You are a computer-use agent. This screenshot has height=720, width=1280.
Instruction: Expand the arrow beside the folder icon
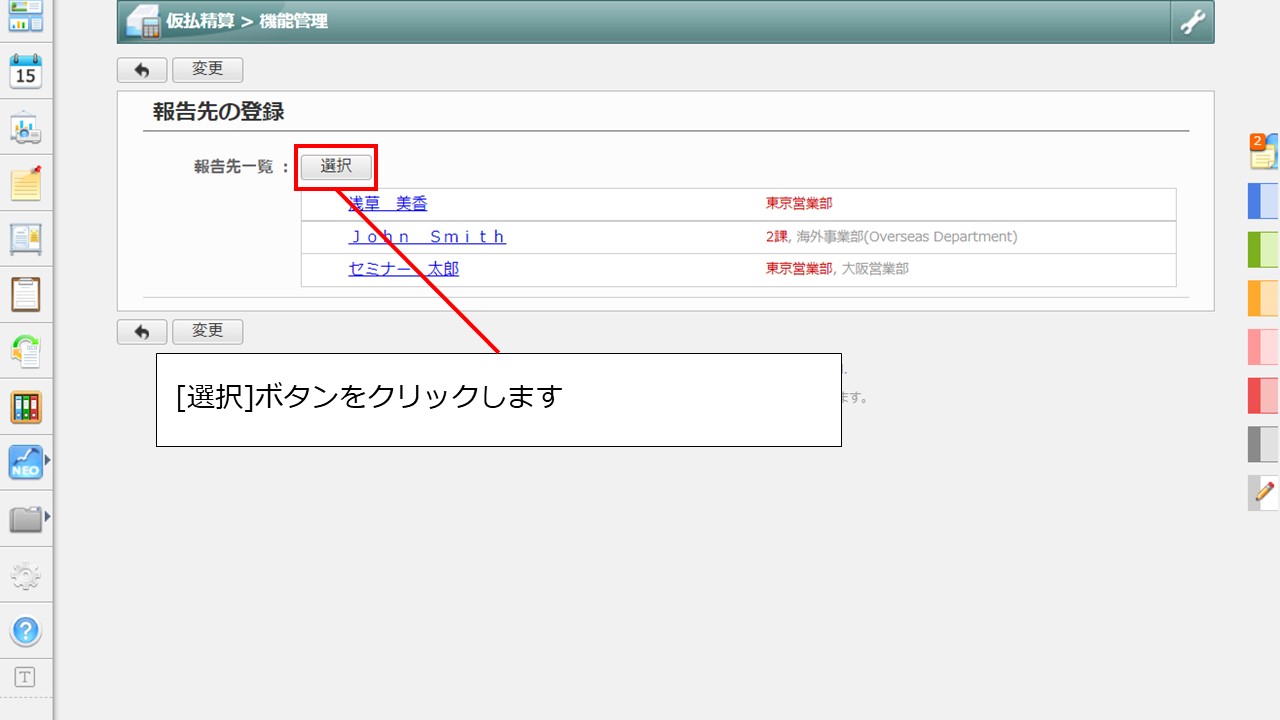pos(46,517)
